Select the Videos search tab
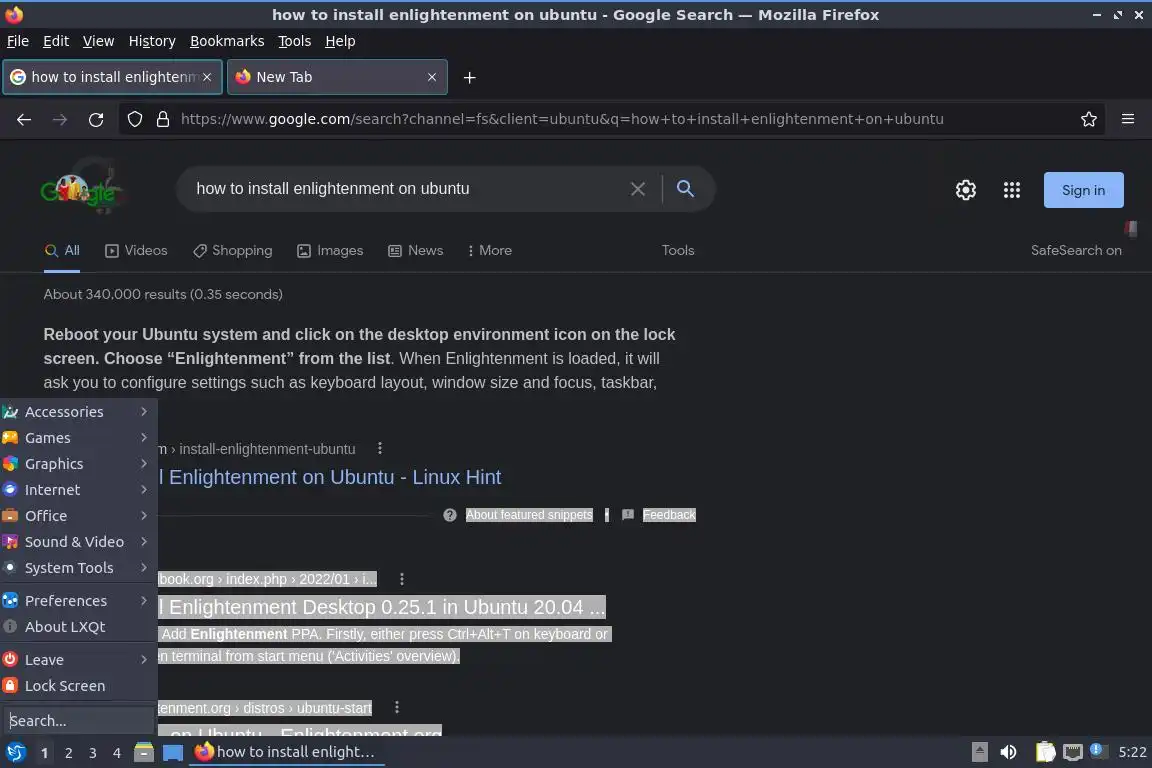 (137, 251)
